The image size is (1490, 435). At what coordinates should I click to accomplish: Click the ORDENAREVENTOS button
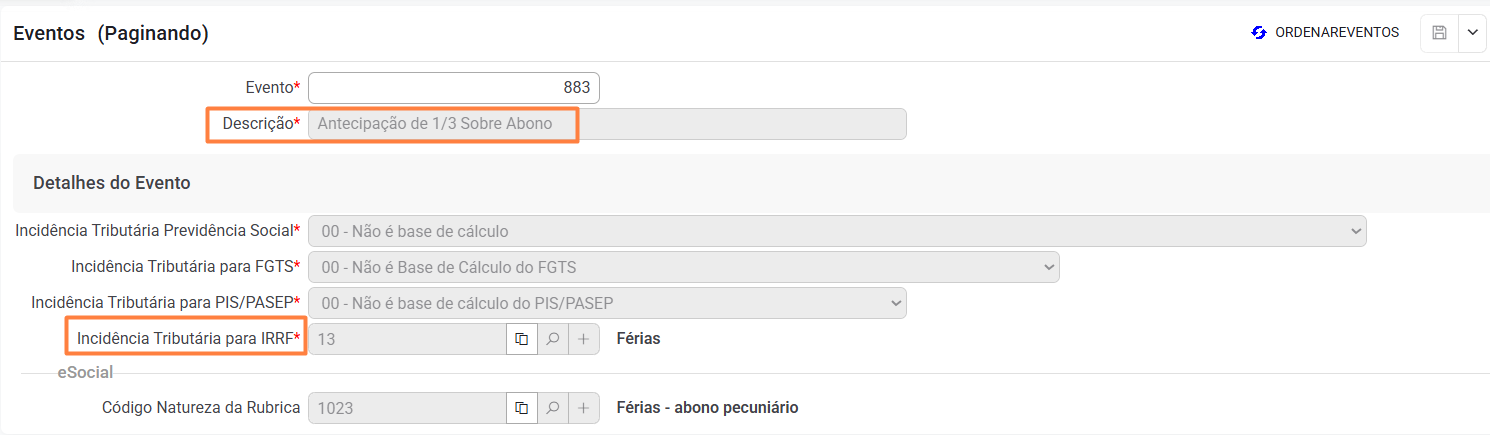pyautogui.click(x=1325, y=33)
